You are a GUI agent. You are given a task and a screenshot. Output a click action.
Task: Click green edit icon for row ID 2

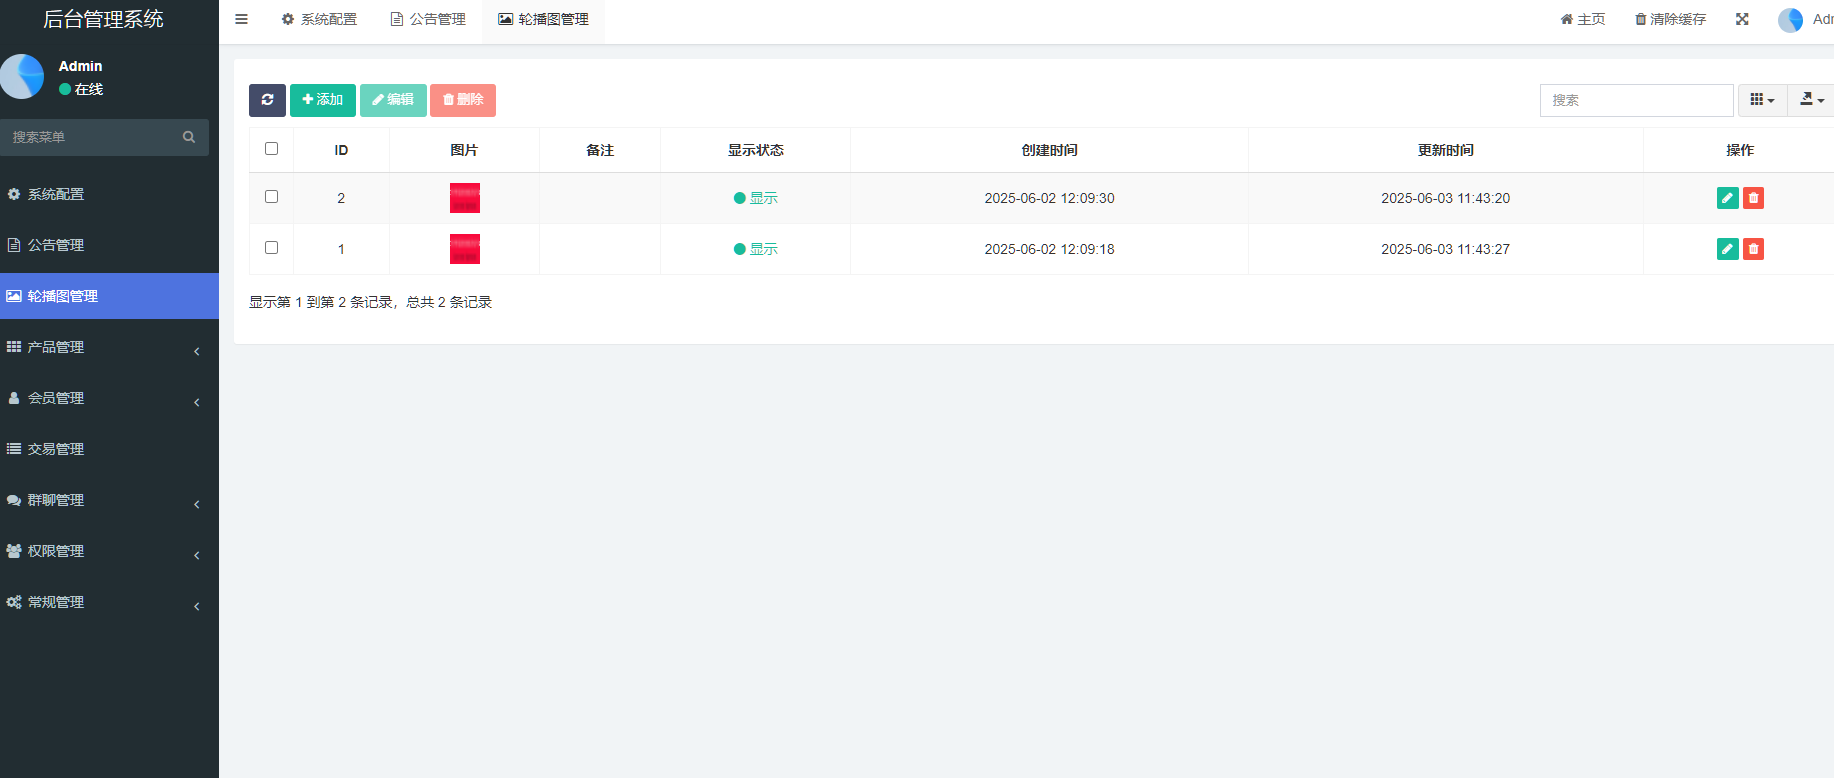1727,198
